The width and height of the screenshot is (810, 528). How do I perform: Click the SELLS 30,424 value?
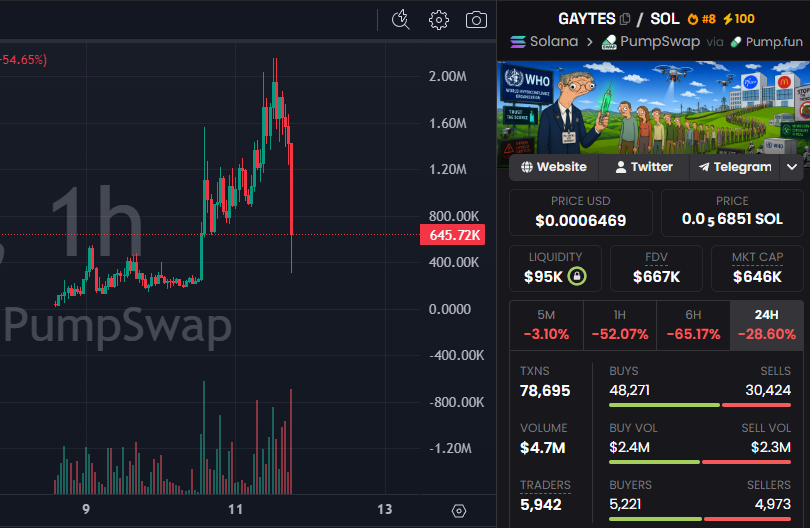pyautogui.click(x=768, y=390)
